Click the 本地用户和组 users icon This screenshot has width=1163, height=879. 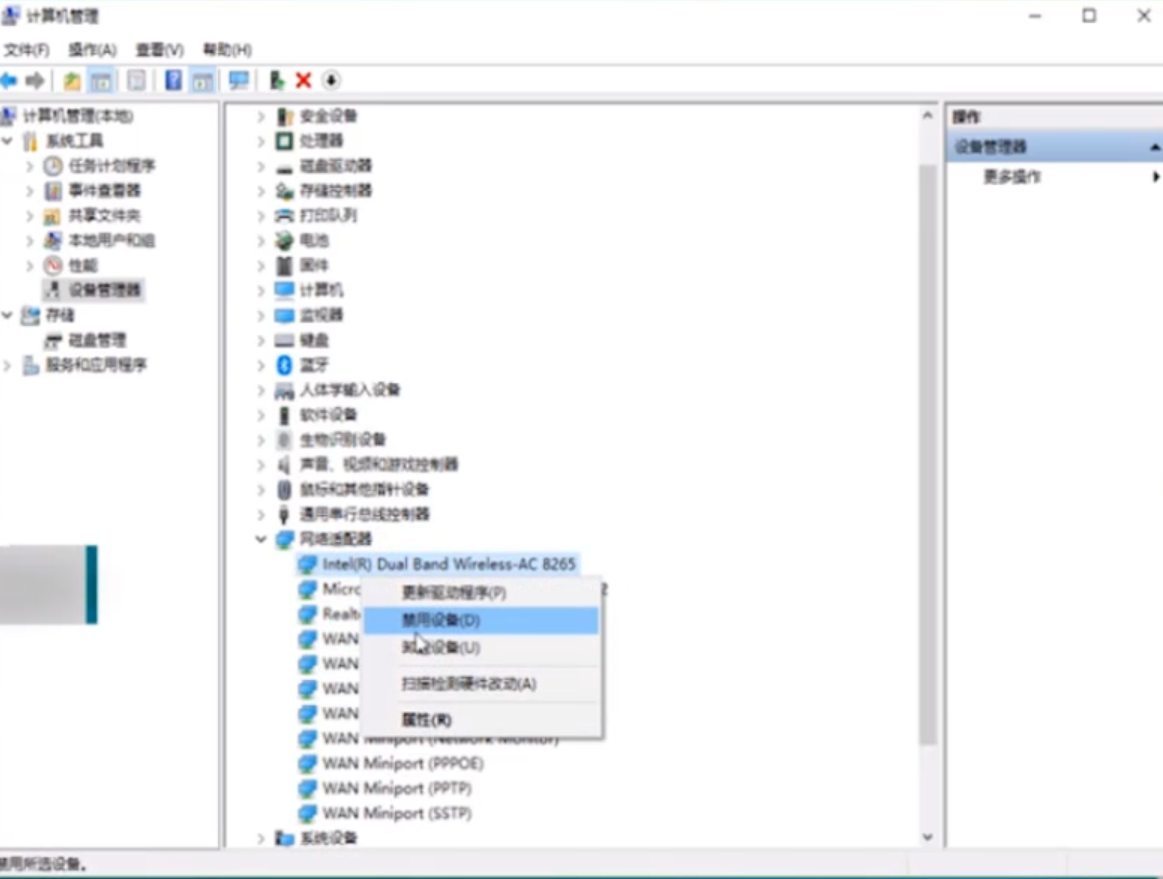(53, 240)
